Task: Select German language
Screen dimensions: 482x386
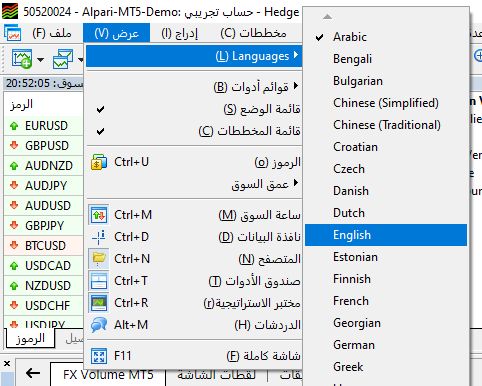Action: 386,345
